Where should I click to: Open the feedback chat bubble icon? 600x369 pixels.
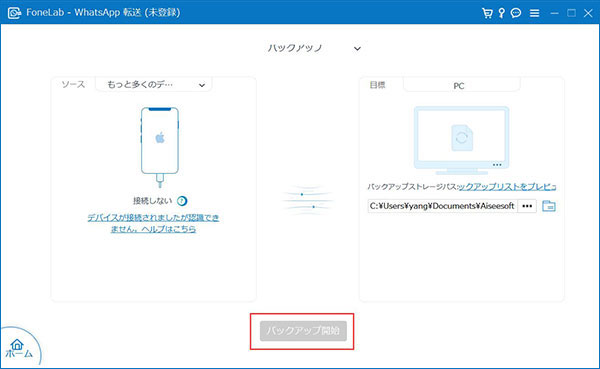coord(516,13)
